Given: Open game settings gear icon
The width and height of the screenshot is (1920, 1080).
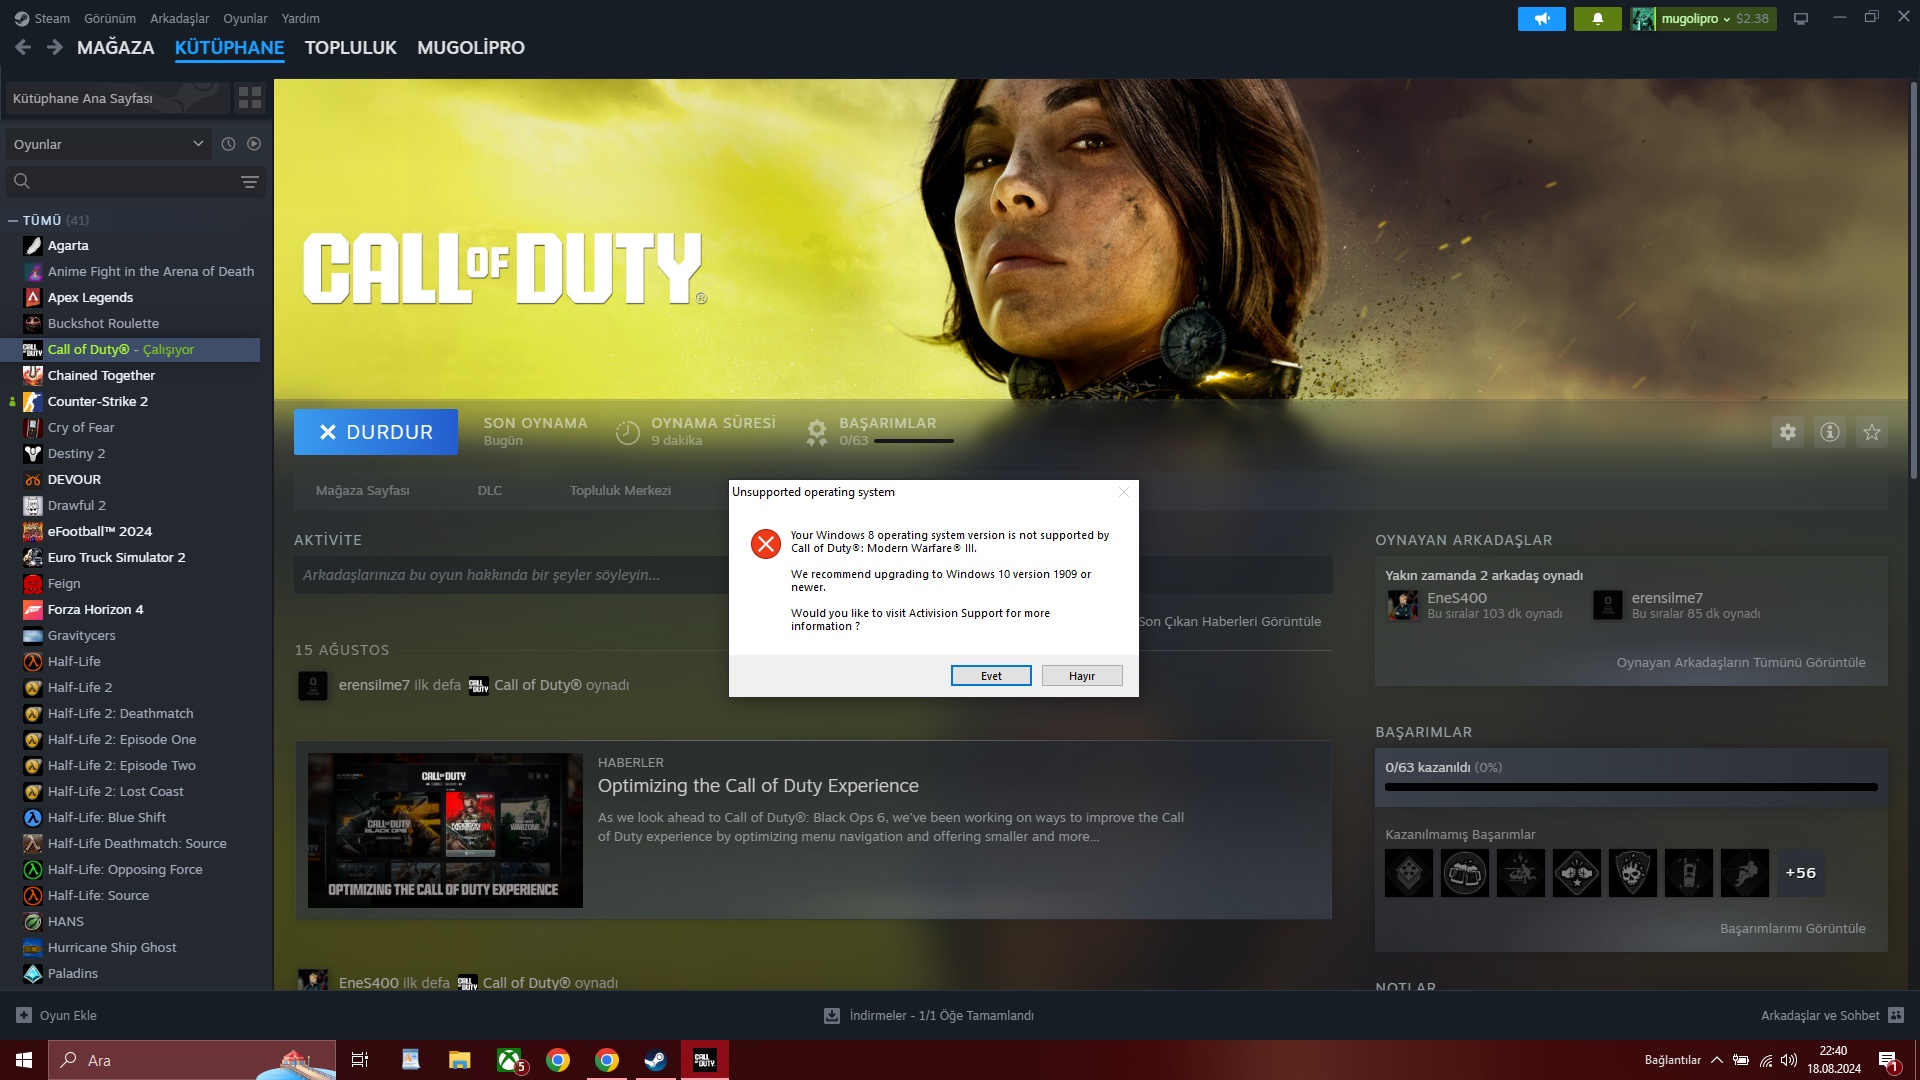Looking at the screenshot, I should coord(1788,432).
